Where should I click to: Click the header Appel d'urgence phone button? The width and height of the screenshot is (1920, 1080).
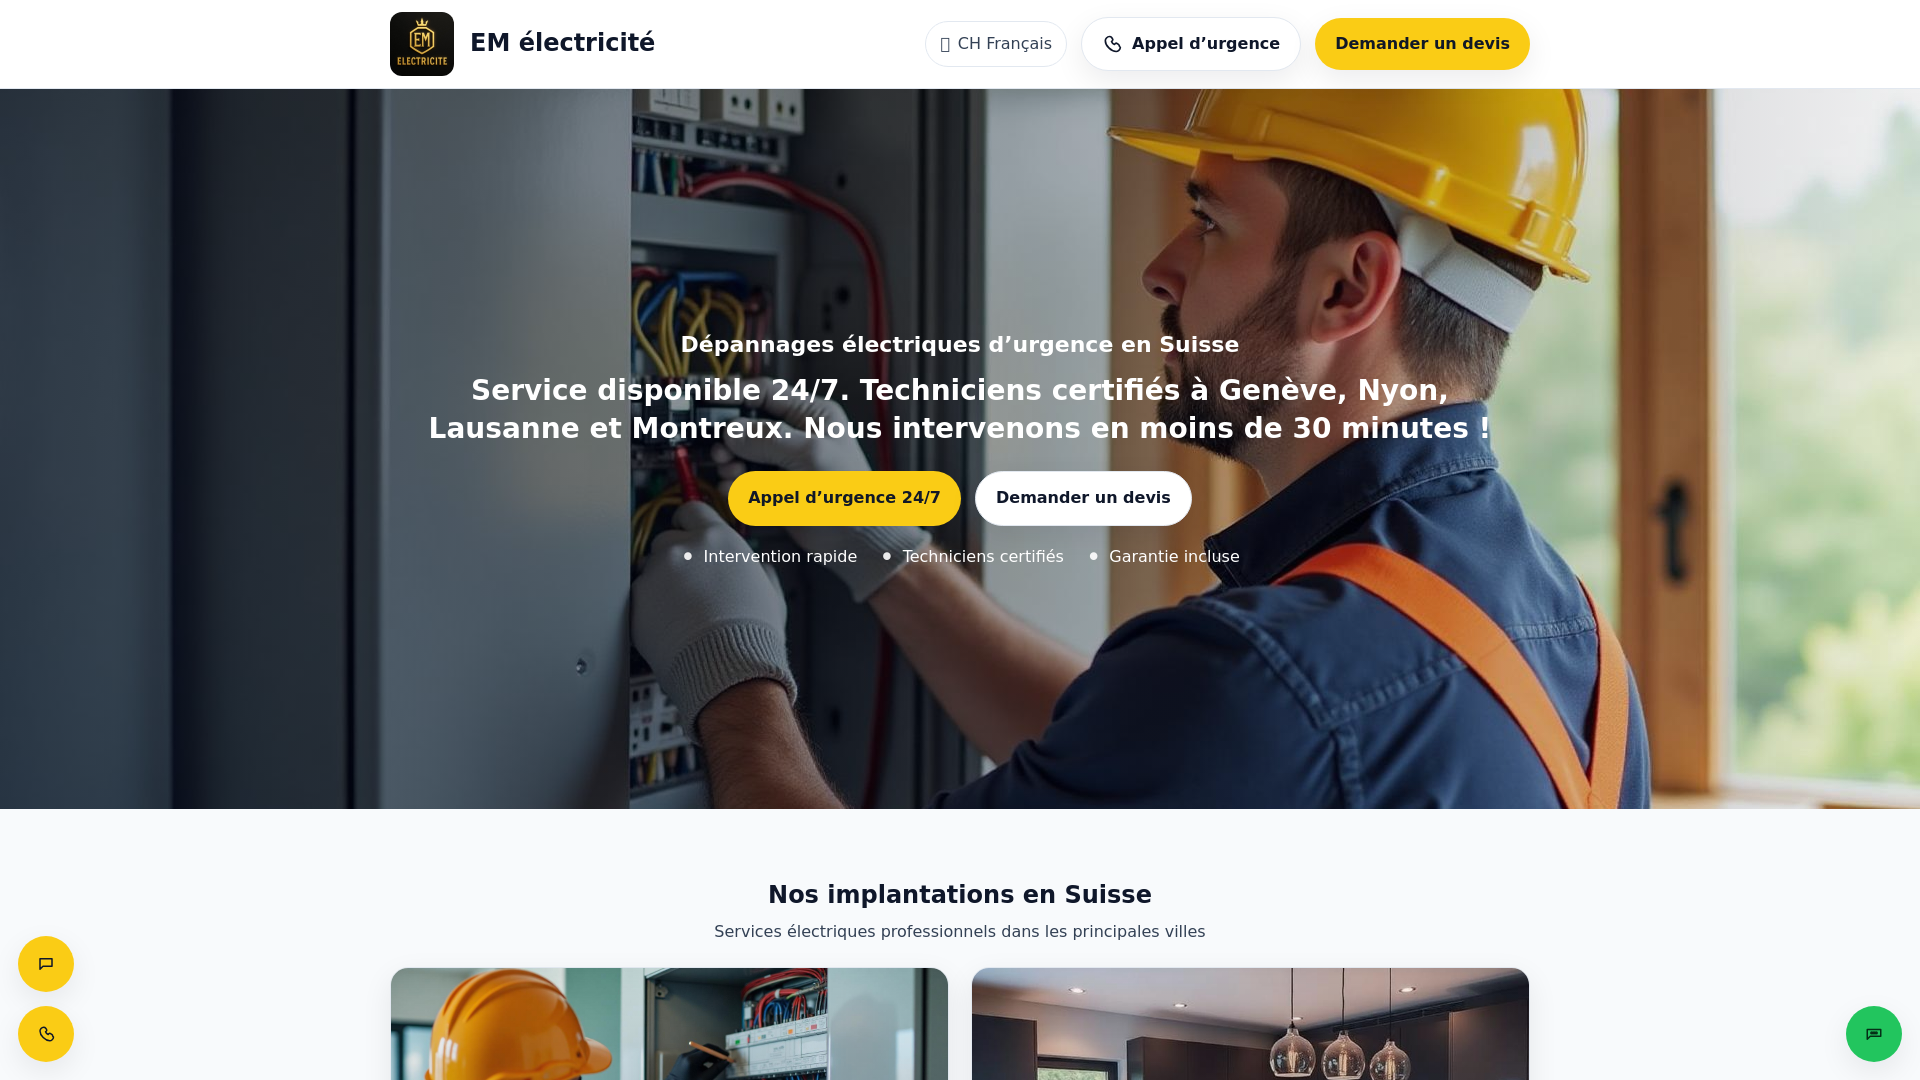coord(1191,44)
